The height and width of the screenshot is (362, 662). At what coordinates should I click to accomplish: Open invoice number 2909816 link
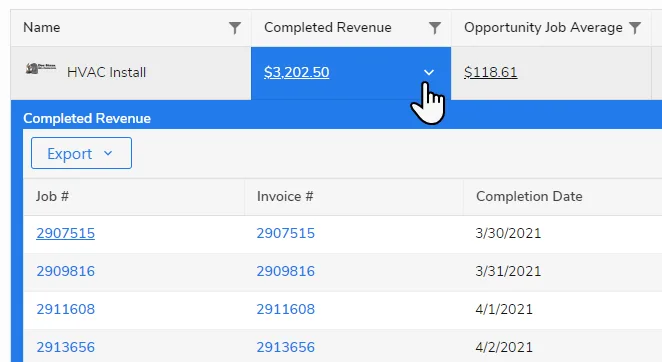tap(286, 271)
